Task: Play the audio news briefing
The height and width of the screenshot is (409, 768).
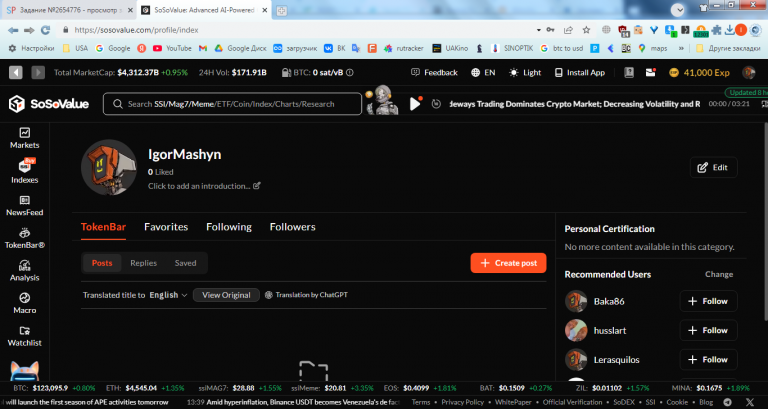Action: tap(415, 104)
